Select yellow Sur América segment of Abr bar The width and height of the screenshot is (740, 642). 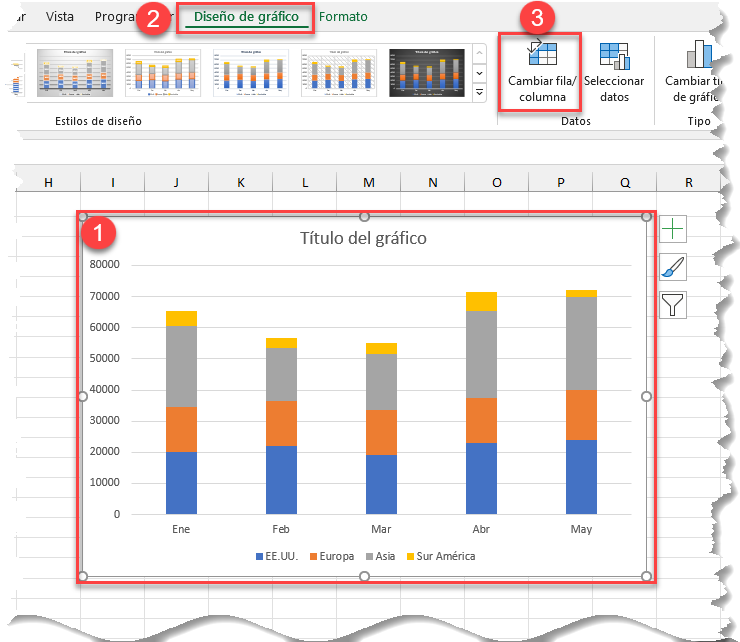click(481, 302)
